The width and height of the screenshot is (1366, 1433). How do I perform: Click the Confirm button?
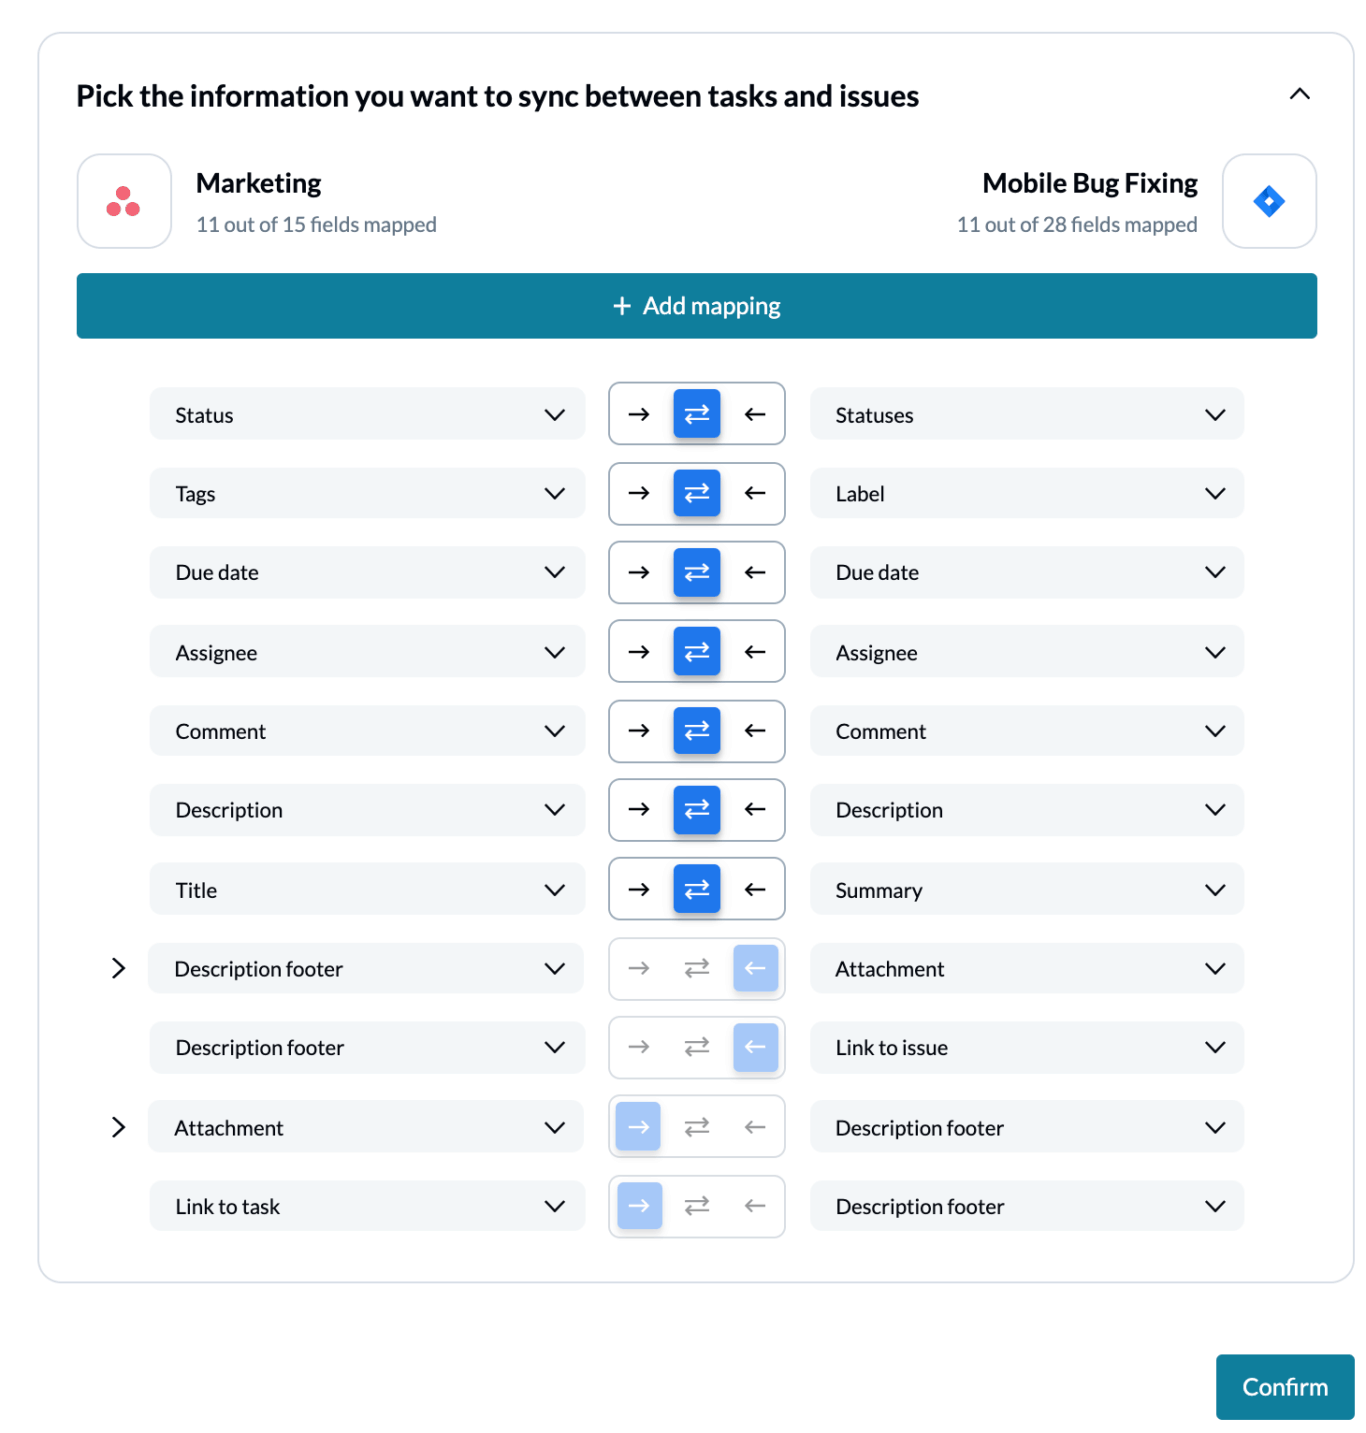1285,1387
